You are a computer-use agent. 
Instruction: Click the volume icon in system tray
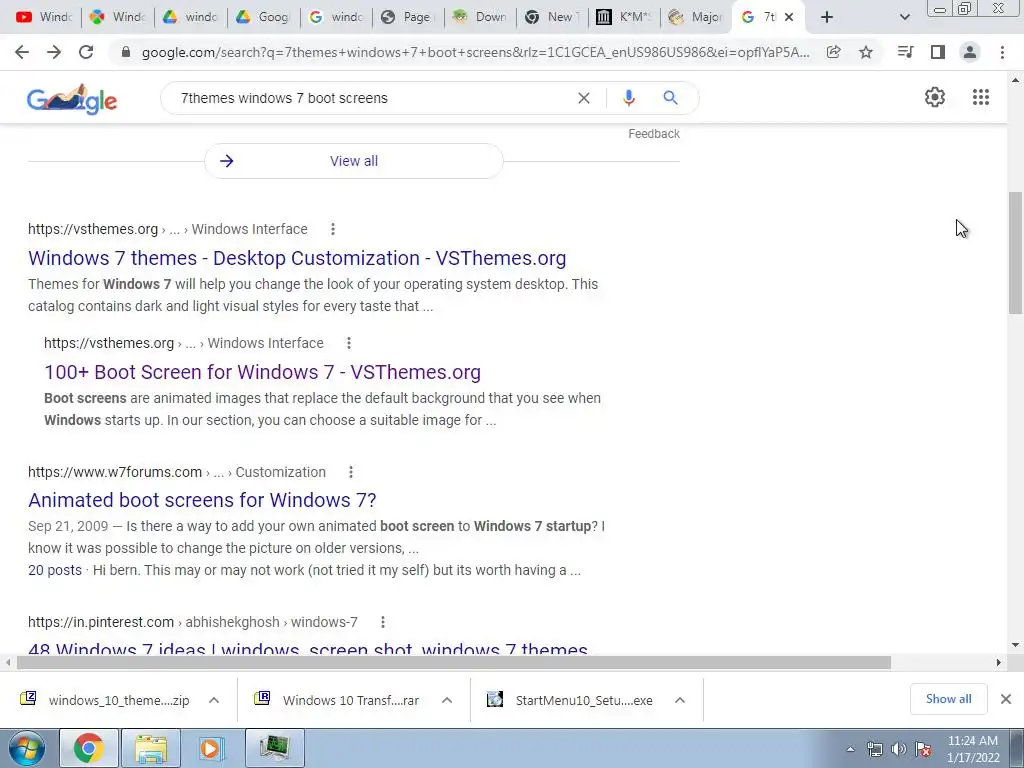[x=899, y=749]
